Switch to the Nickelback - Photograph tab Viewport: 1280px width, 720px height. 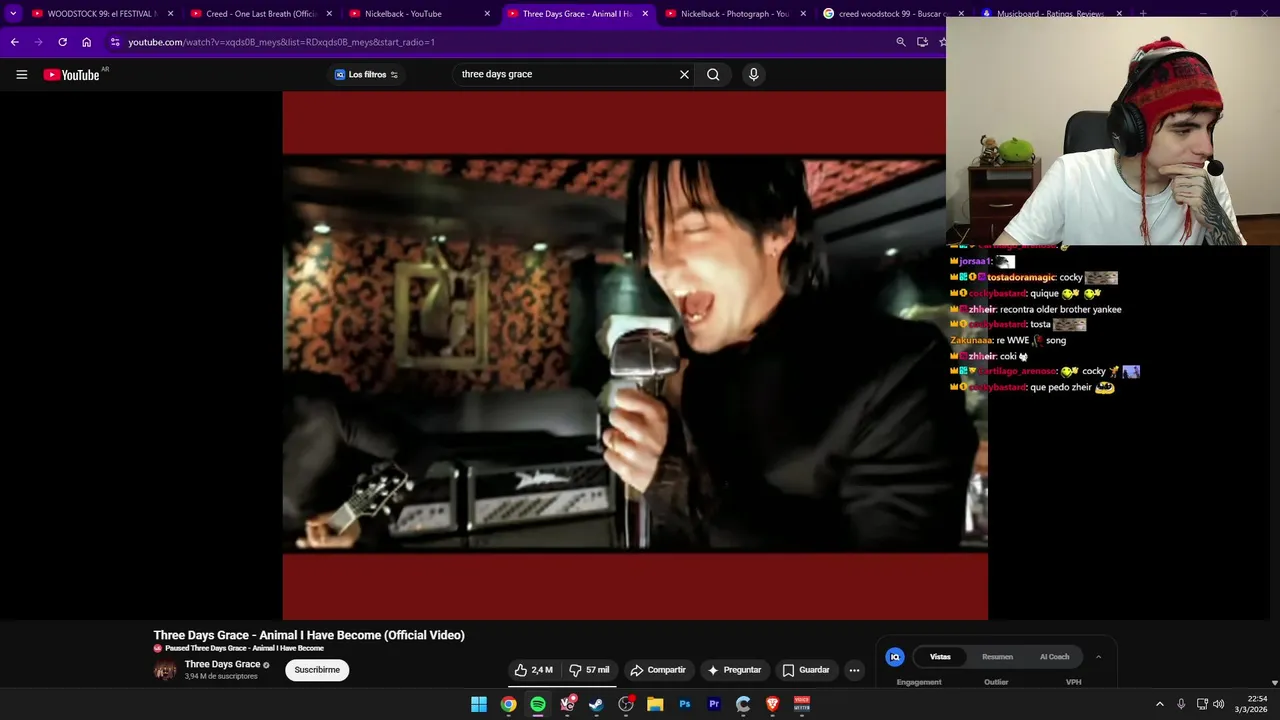coord(735,14)
